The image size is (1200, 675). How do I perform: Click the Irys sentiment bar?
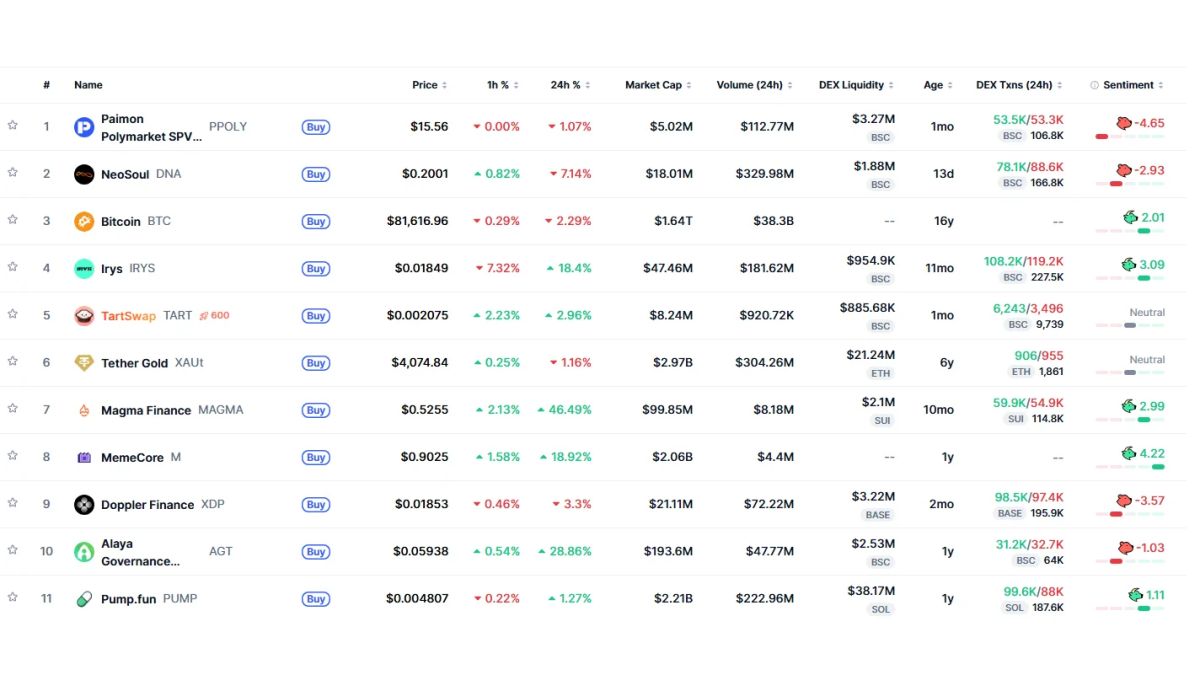1130,278
